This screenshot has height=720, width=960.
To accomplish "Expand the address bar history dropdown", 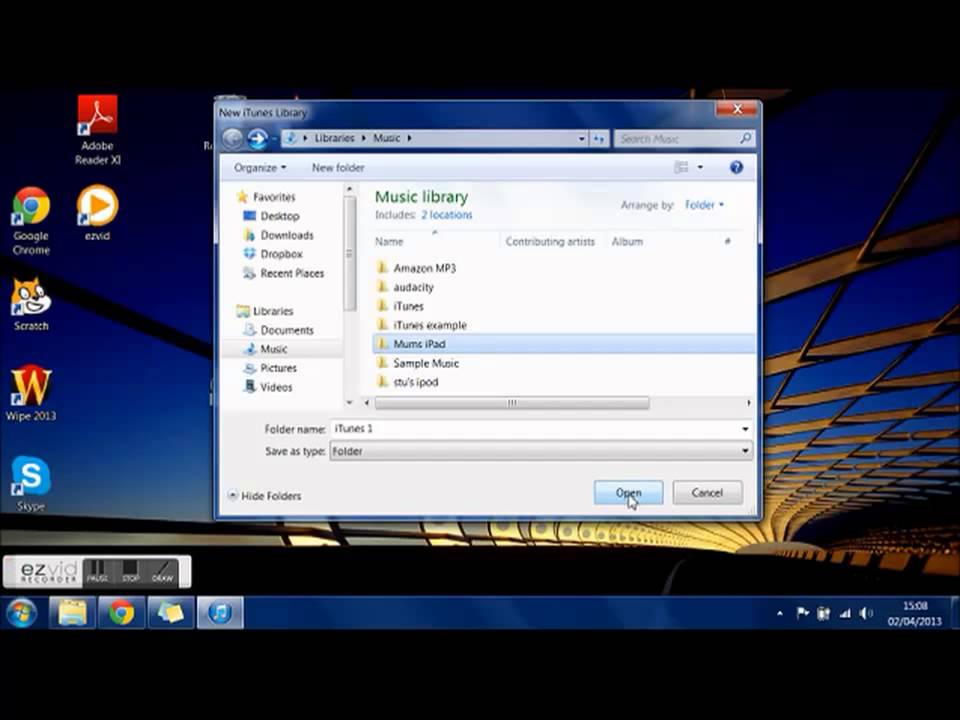I will (x=581, y=139).
